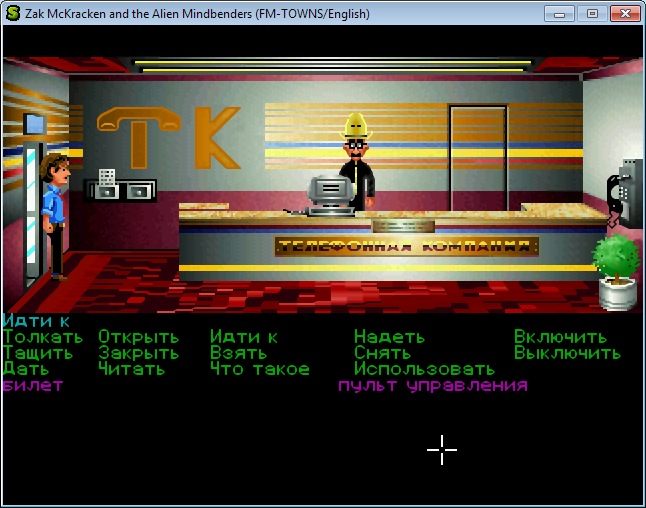This screenshot has width=646, height=508.
Task: Click the sign above the entrance door
Action: pos(35,124)
